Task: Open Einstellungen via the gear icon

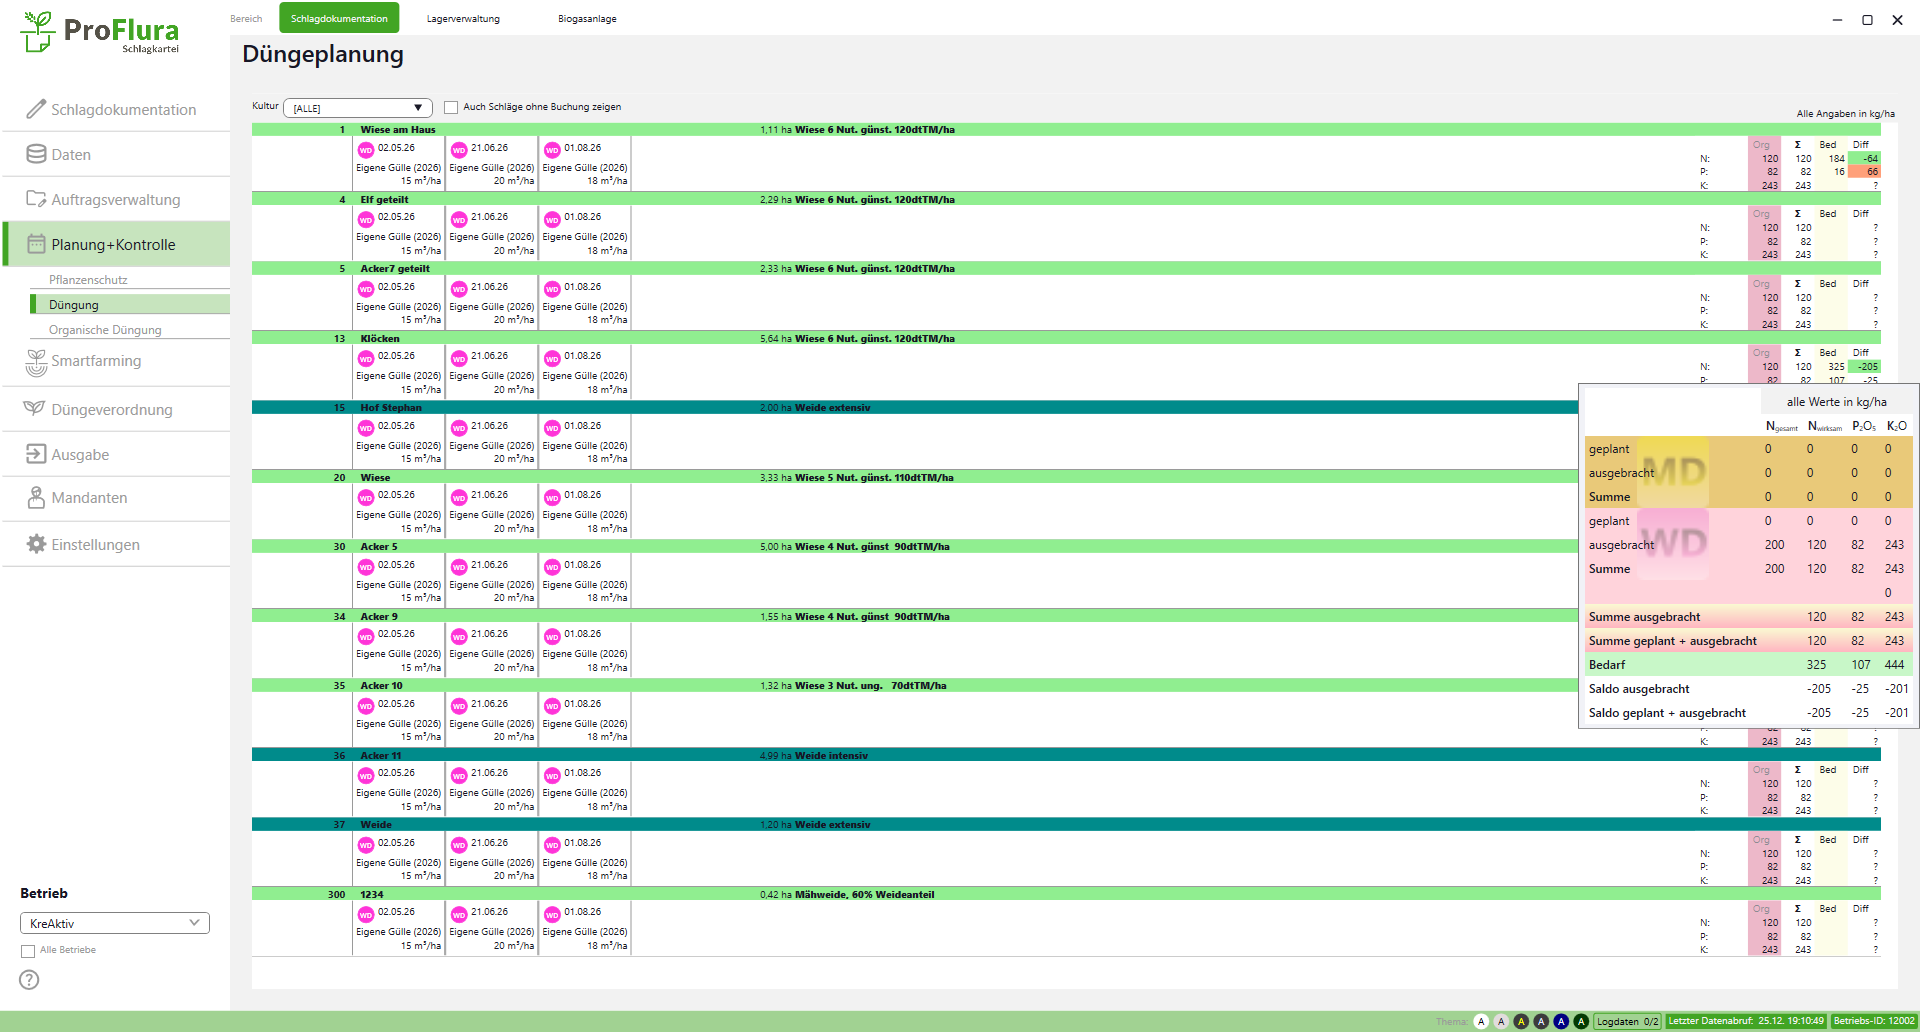Action: point(36,544)
